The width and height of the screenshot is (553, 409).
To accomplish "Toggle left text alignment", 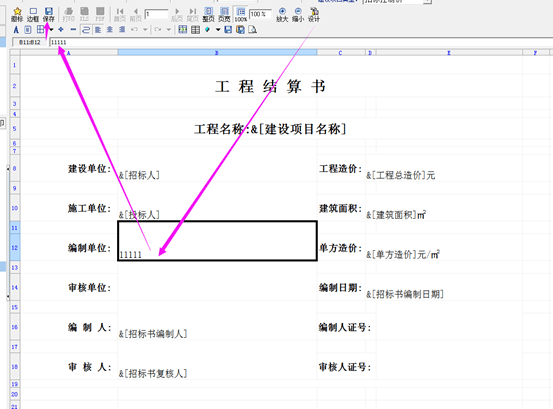I will [98, 30].
